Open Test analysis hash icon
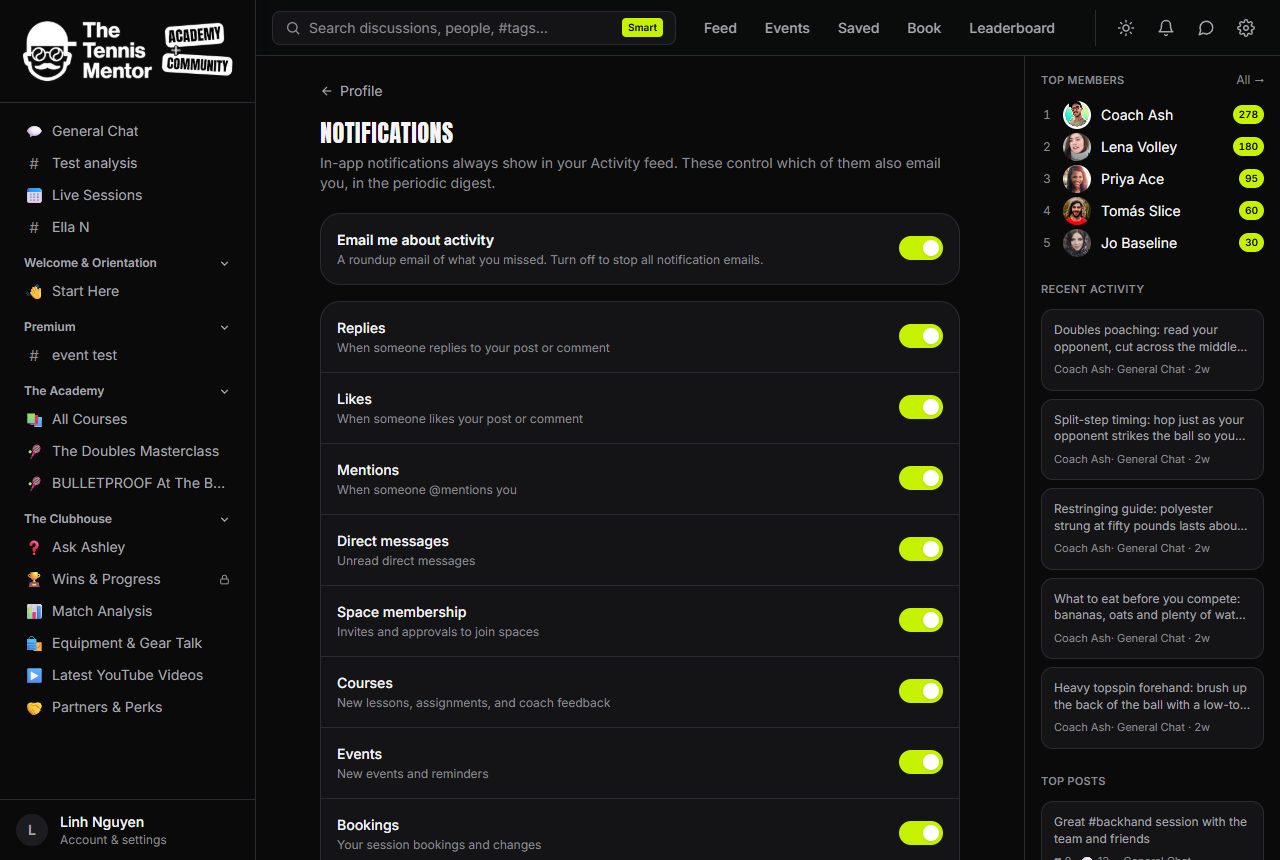Image resolution: width=1280 pixels, height=860 pixels. tap(34, 163)
